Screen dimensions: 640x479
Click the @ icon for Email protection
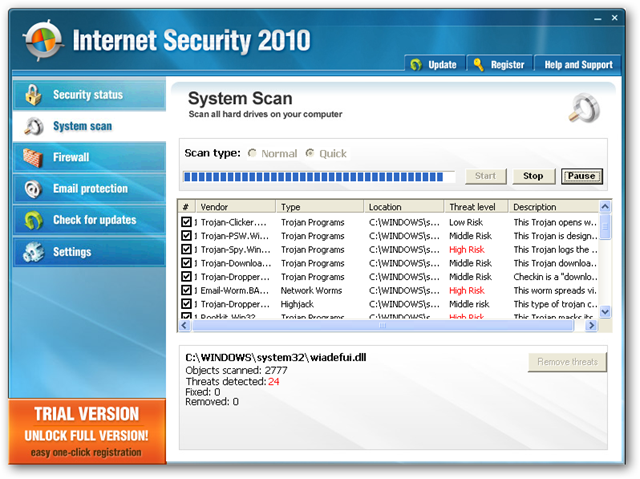point(33,189)
